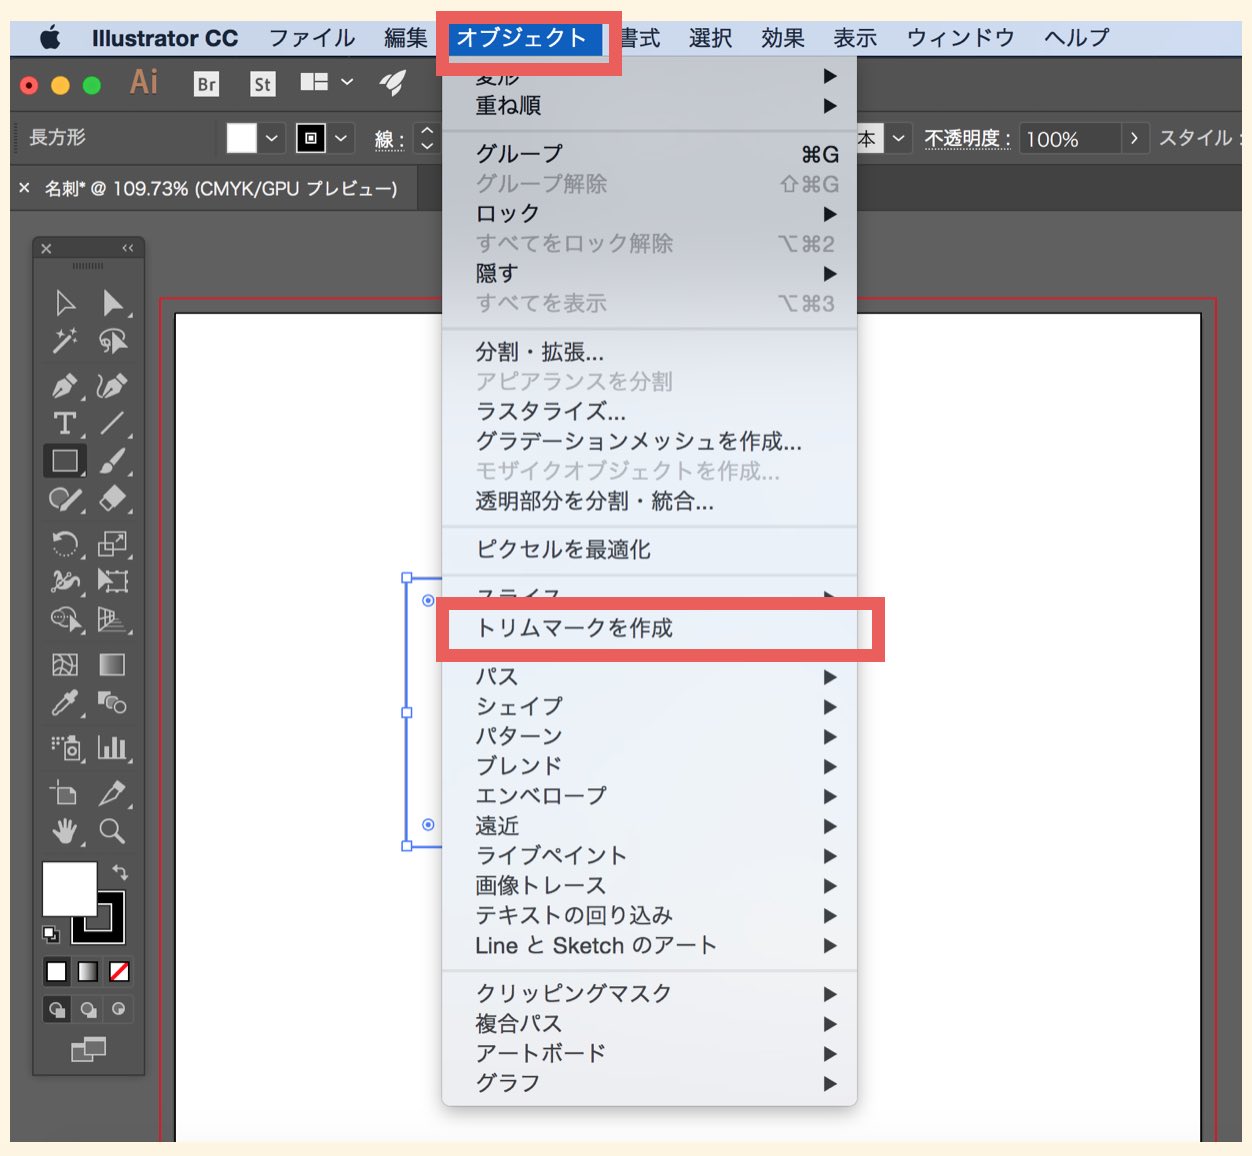This screenshot has height=1156, width=1252.
Task: Expand the 重ね順 submenu
Action: point(649,106)
